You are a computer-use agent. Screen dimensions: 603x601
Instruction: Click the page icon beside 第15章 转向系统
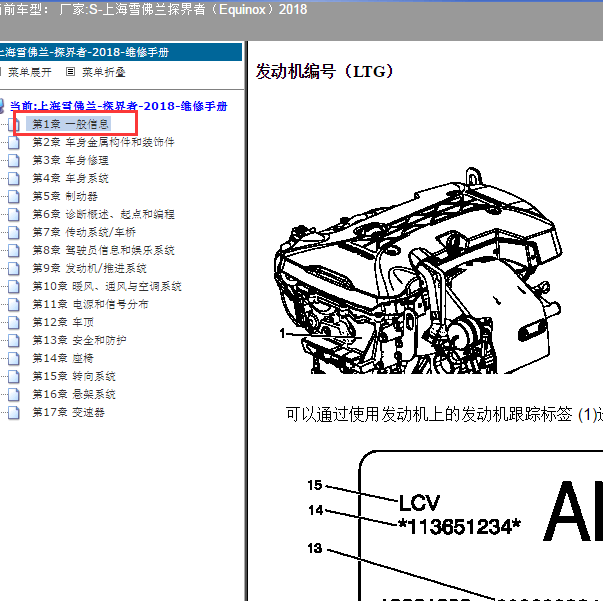(x=14, y=376)
